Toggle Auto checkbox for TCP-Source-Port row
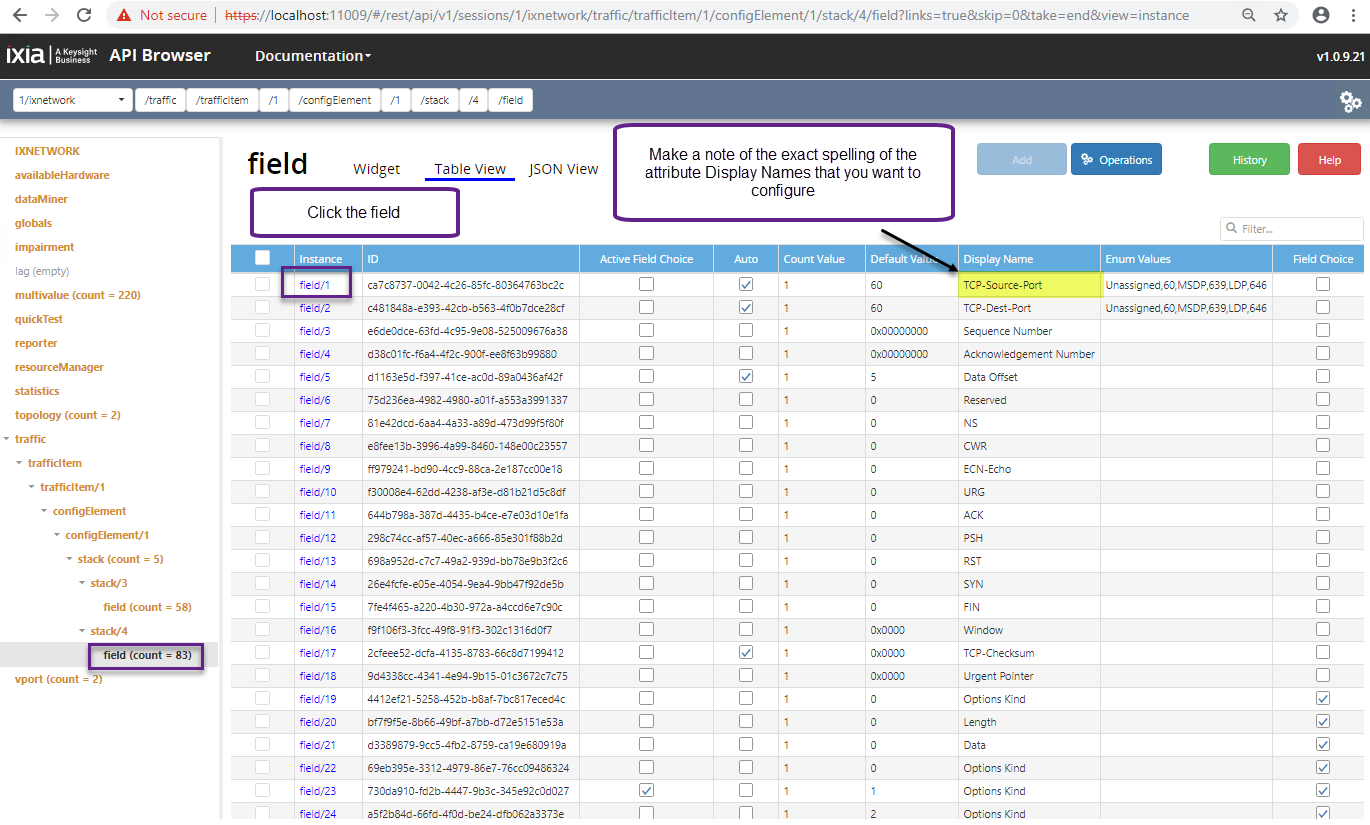 tap(746, 284)
